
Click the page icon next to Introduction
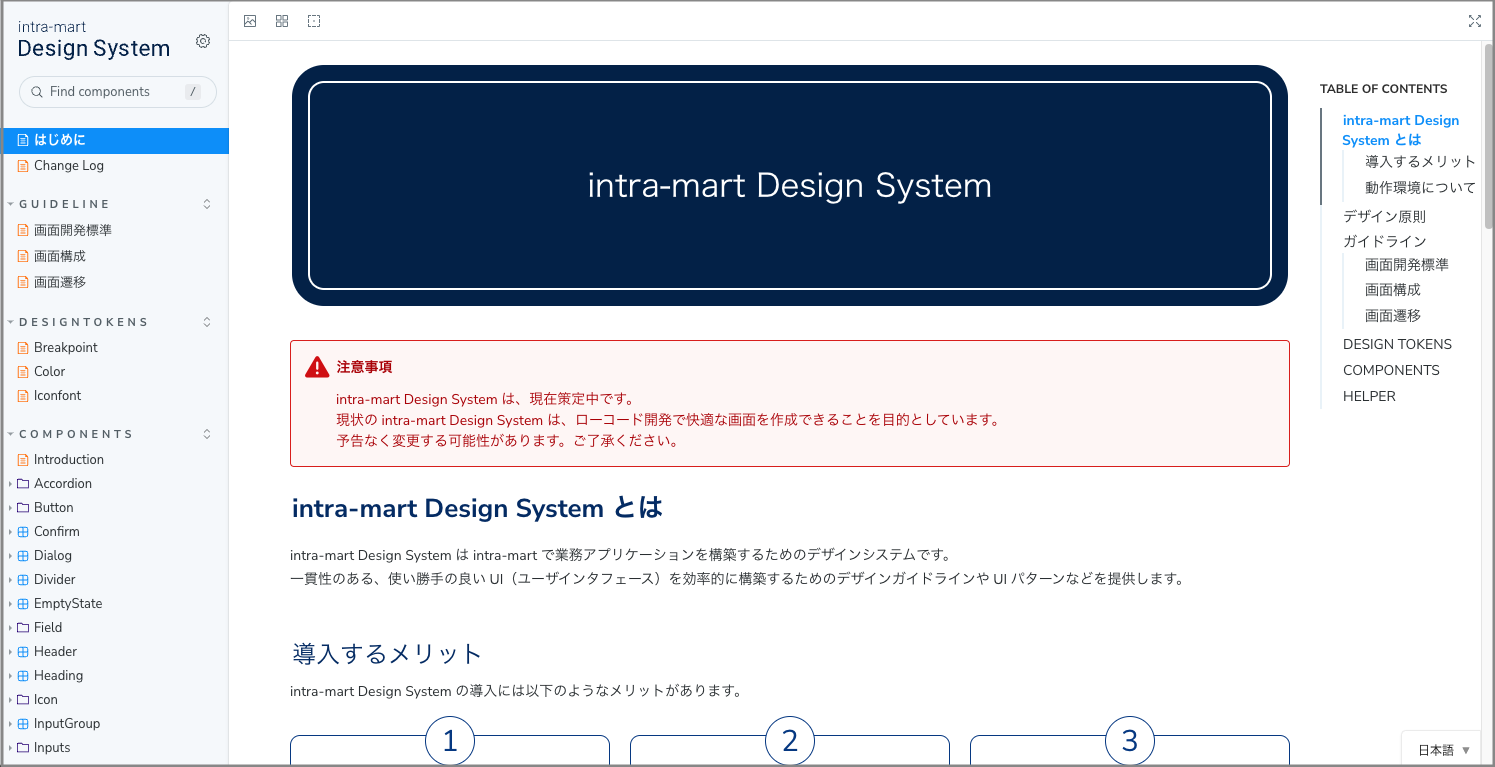tap(21, 459)
